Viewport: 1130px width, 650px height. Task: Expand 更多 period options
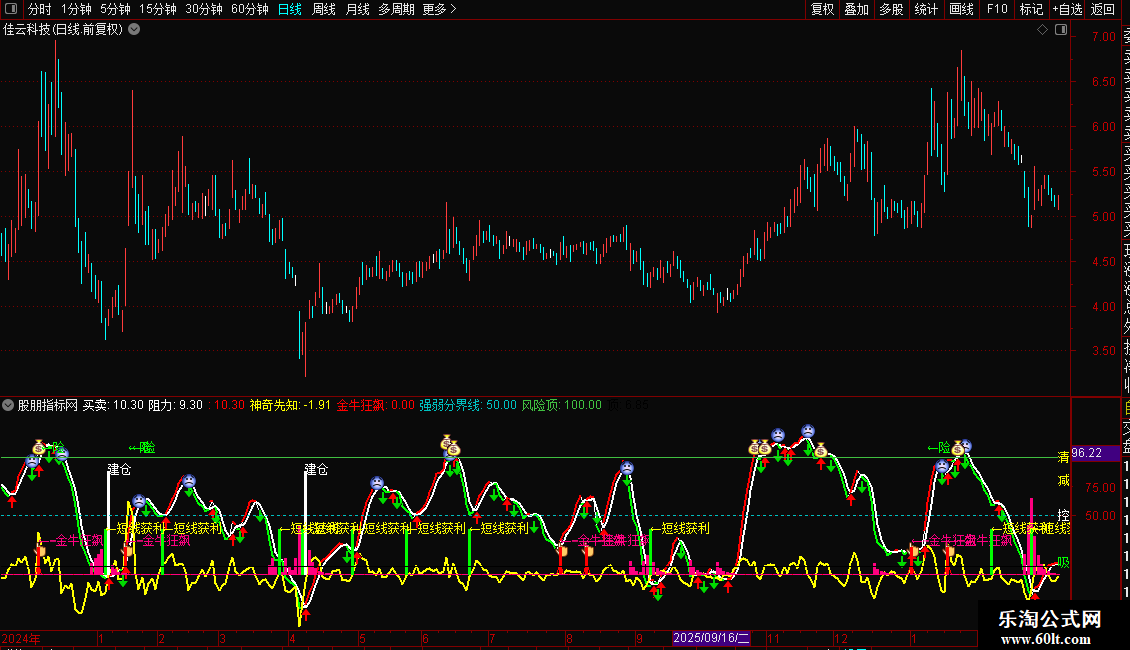pyautogui.click(x=440, y=9)
